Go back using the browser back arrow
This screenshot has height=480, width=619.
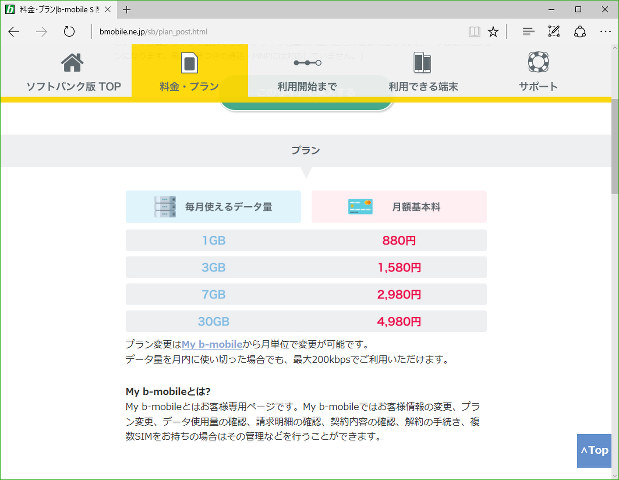tap(14, 32)
